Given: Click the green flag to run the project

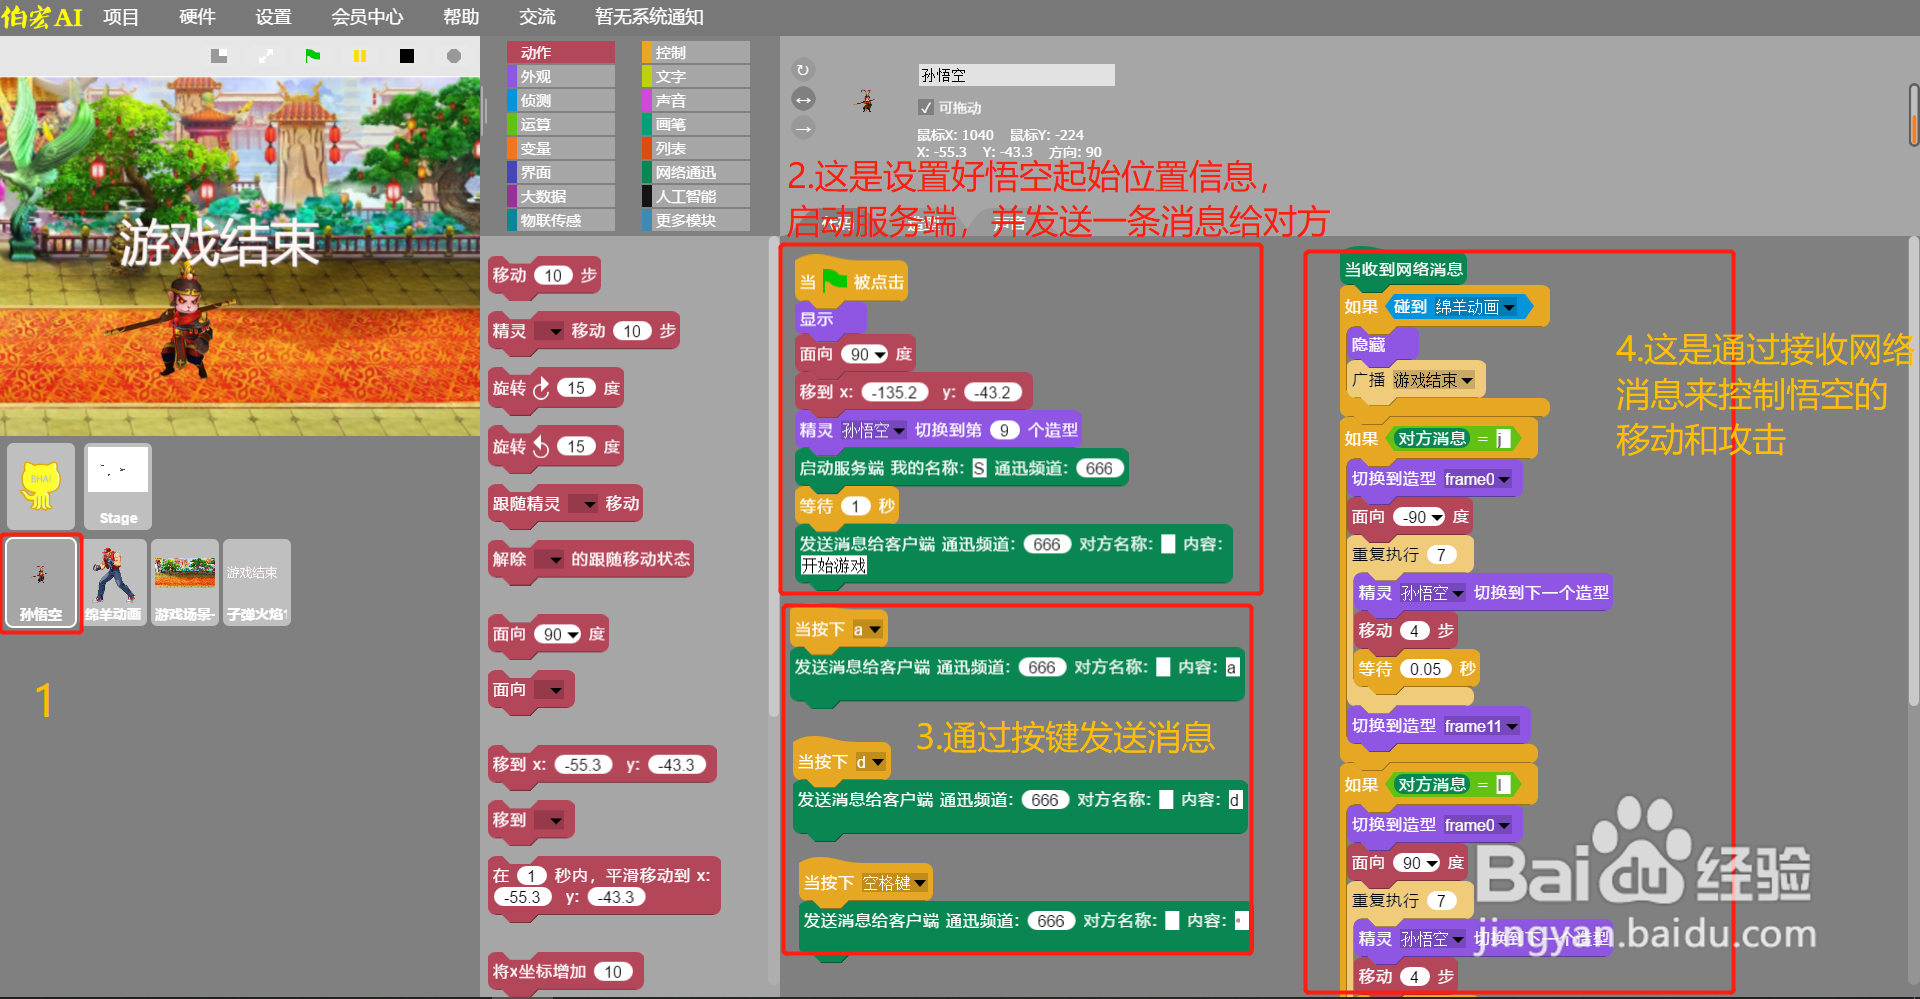Looking at the screenshot, I should click(312, 56).
